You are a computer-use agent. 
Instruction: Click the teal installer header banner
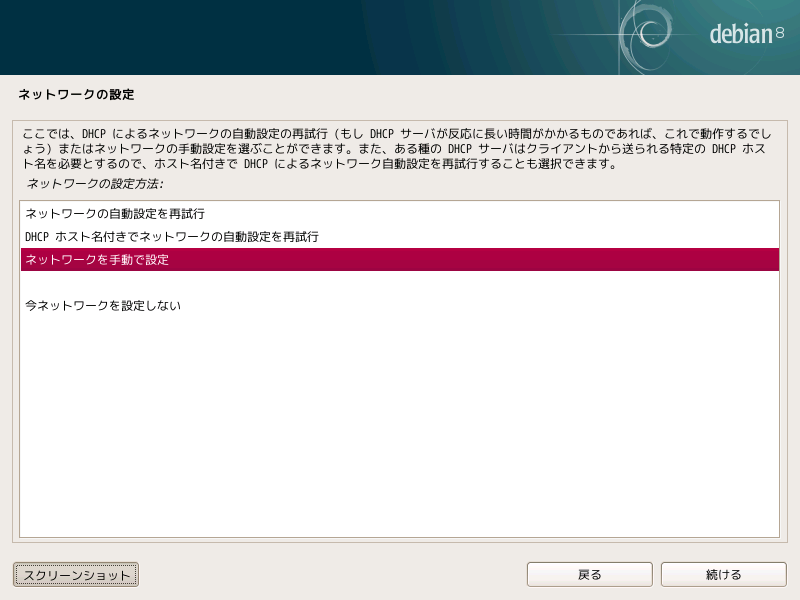coord(300,37)
